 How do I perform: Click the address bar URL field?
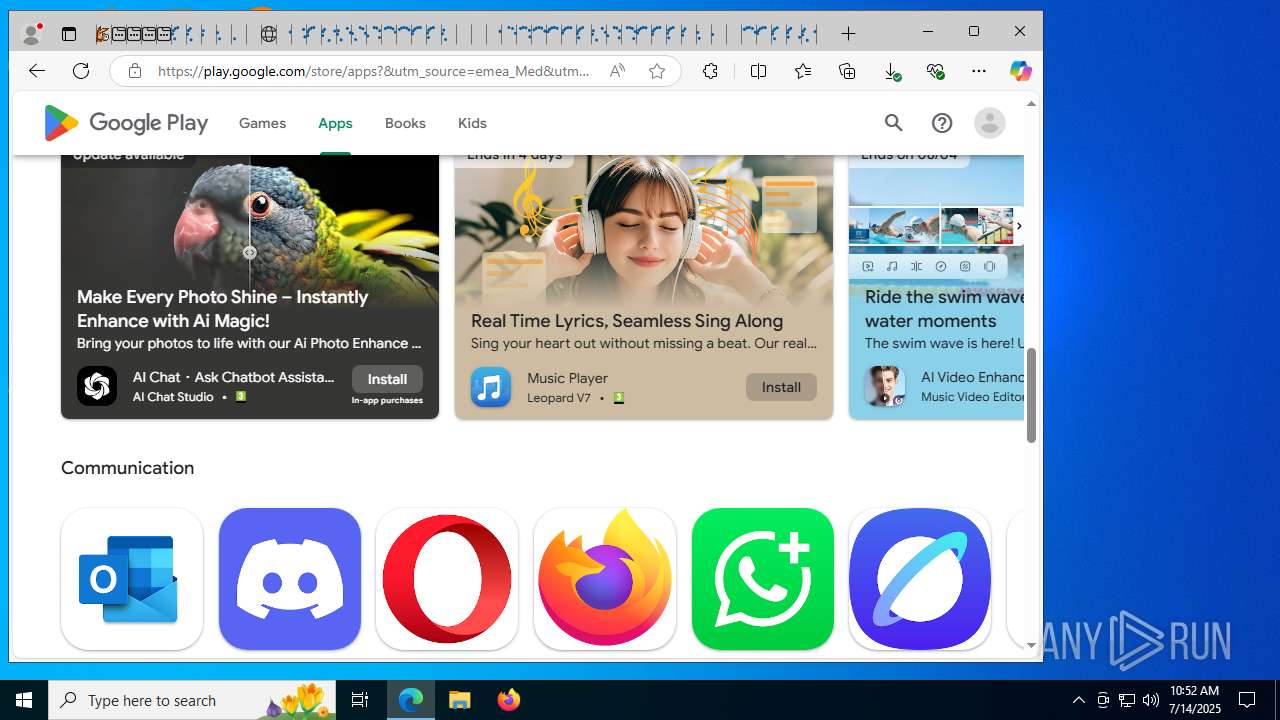(x=374, y=71)
